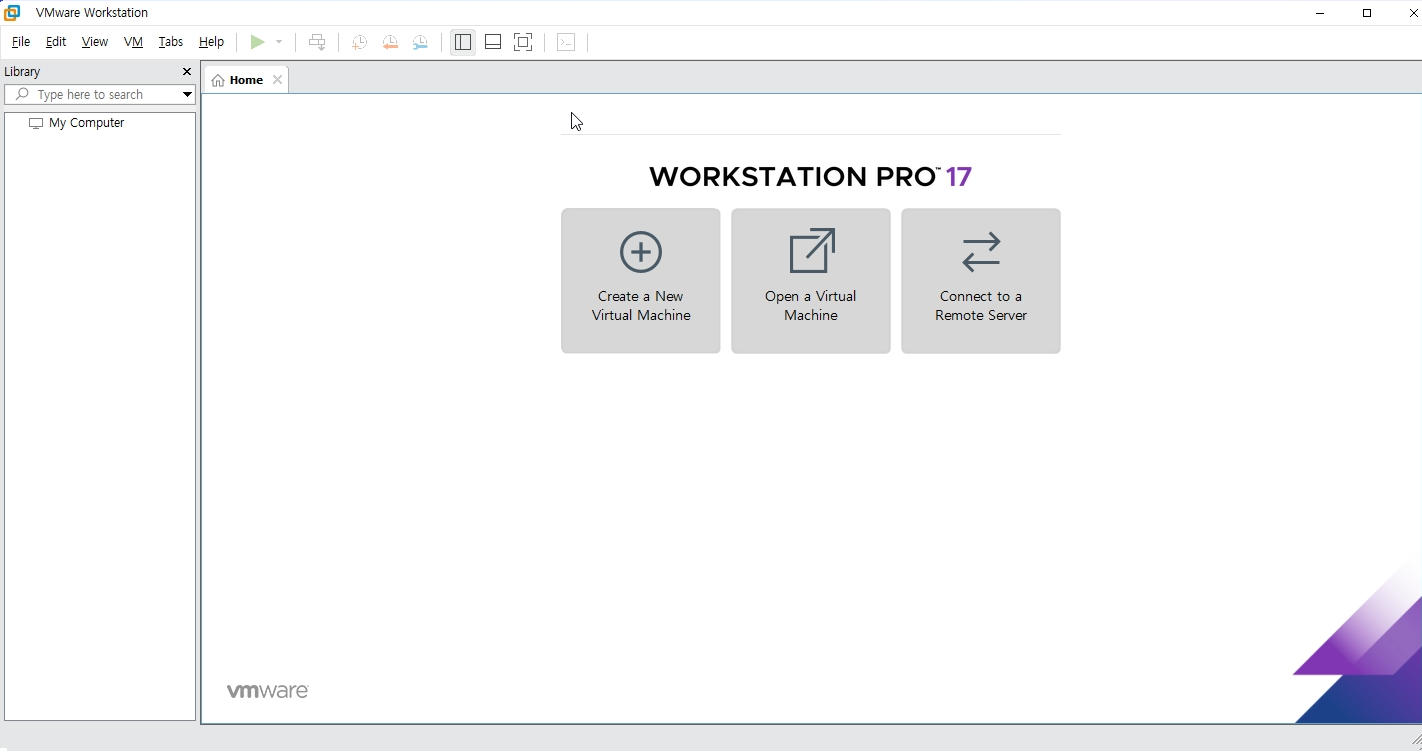This screenshot has height=753, width=1422.
Task: Close the Library panel
Action: (186, 72)
